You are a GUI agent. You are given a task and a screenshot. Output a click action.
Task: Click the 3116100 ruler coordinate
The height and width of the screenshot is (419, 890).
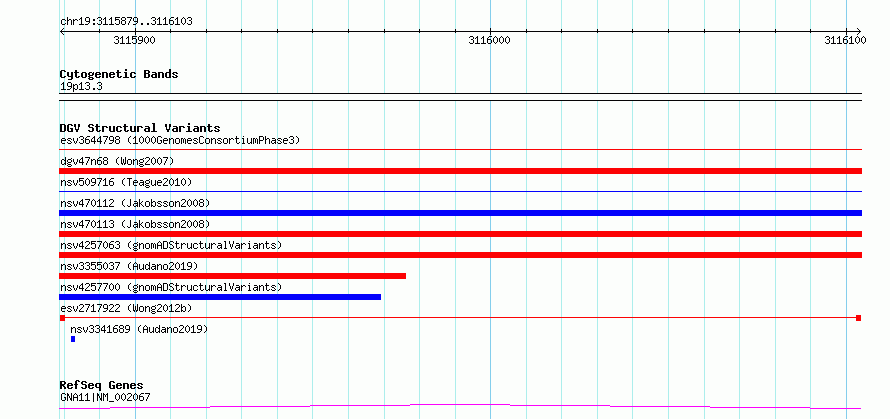(x=845, y=40)
